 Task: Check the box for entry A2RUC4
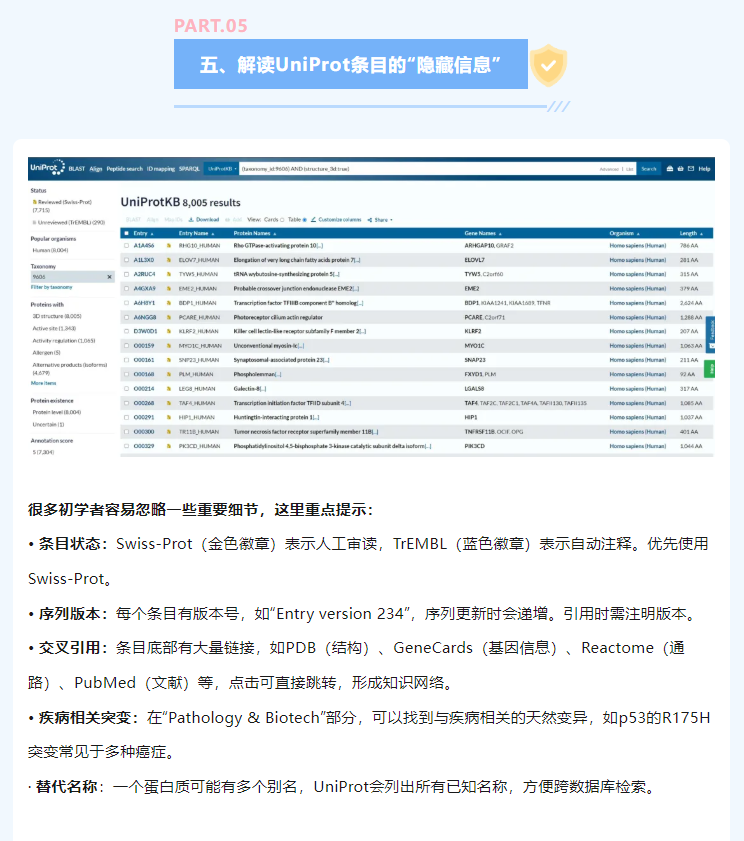tap(127, 274)
